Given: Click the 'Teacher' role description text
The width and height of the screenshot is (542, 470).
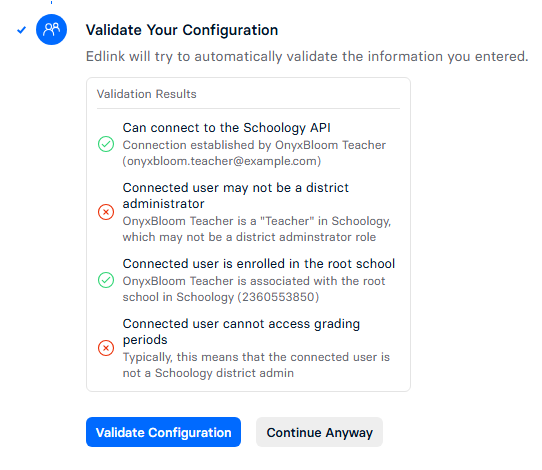Looking at the screenshot, I should 257,229.
